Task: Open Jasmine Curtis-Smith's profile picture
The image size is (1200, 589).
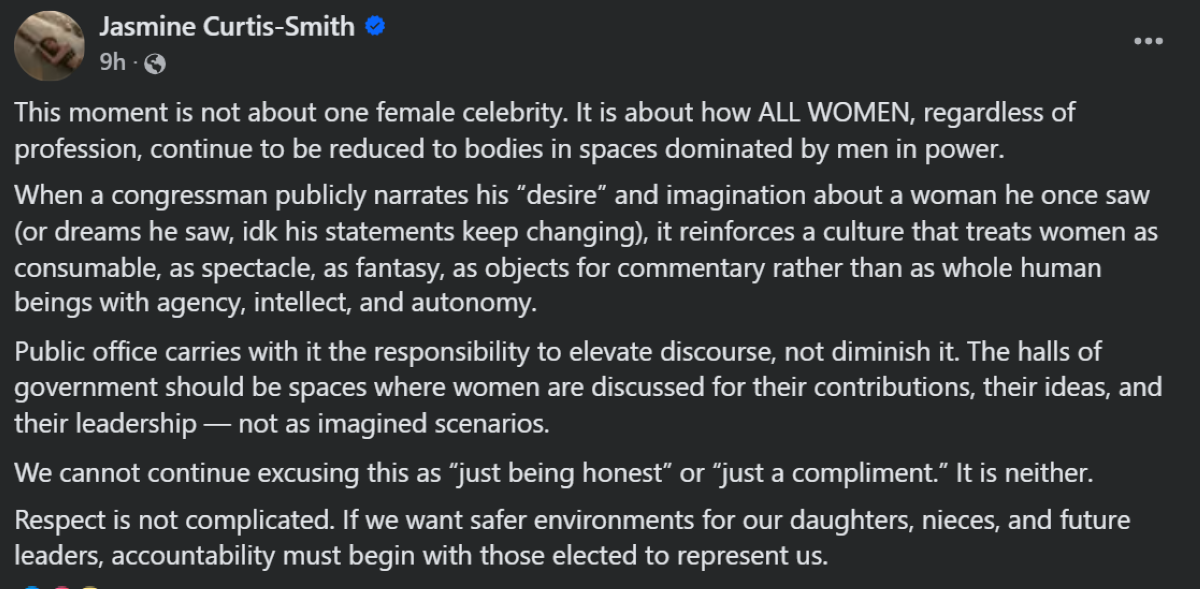Action: (x=49, y=46)
